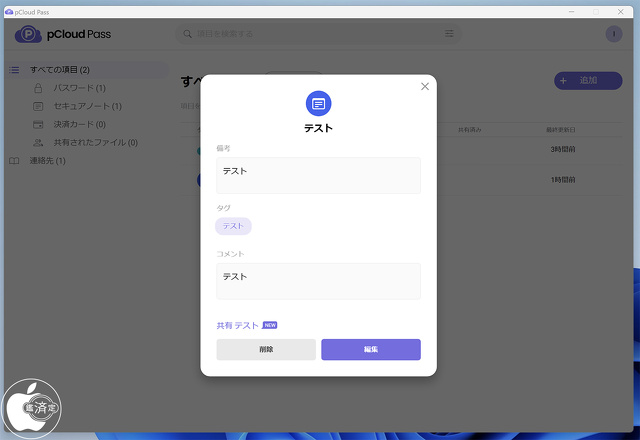Click the 編集 button
The width and height of the screenshot is (640, 440).
[371, 349]
